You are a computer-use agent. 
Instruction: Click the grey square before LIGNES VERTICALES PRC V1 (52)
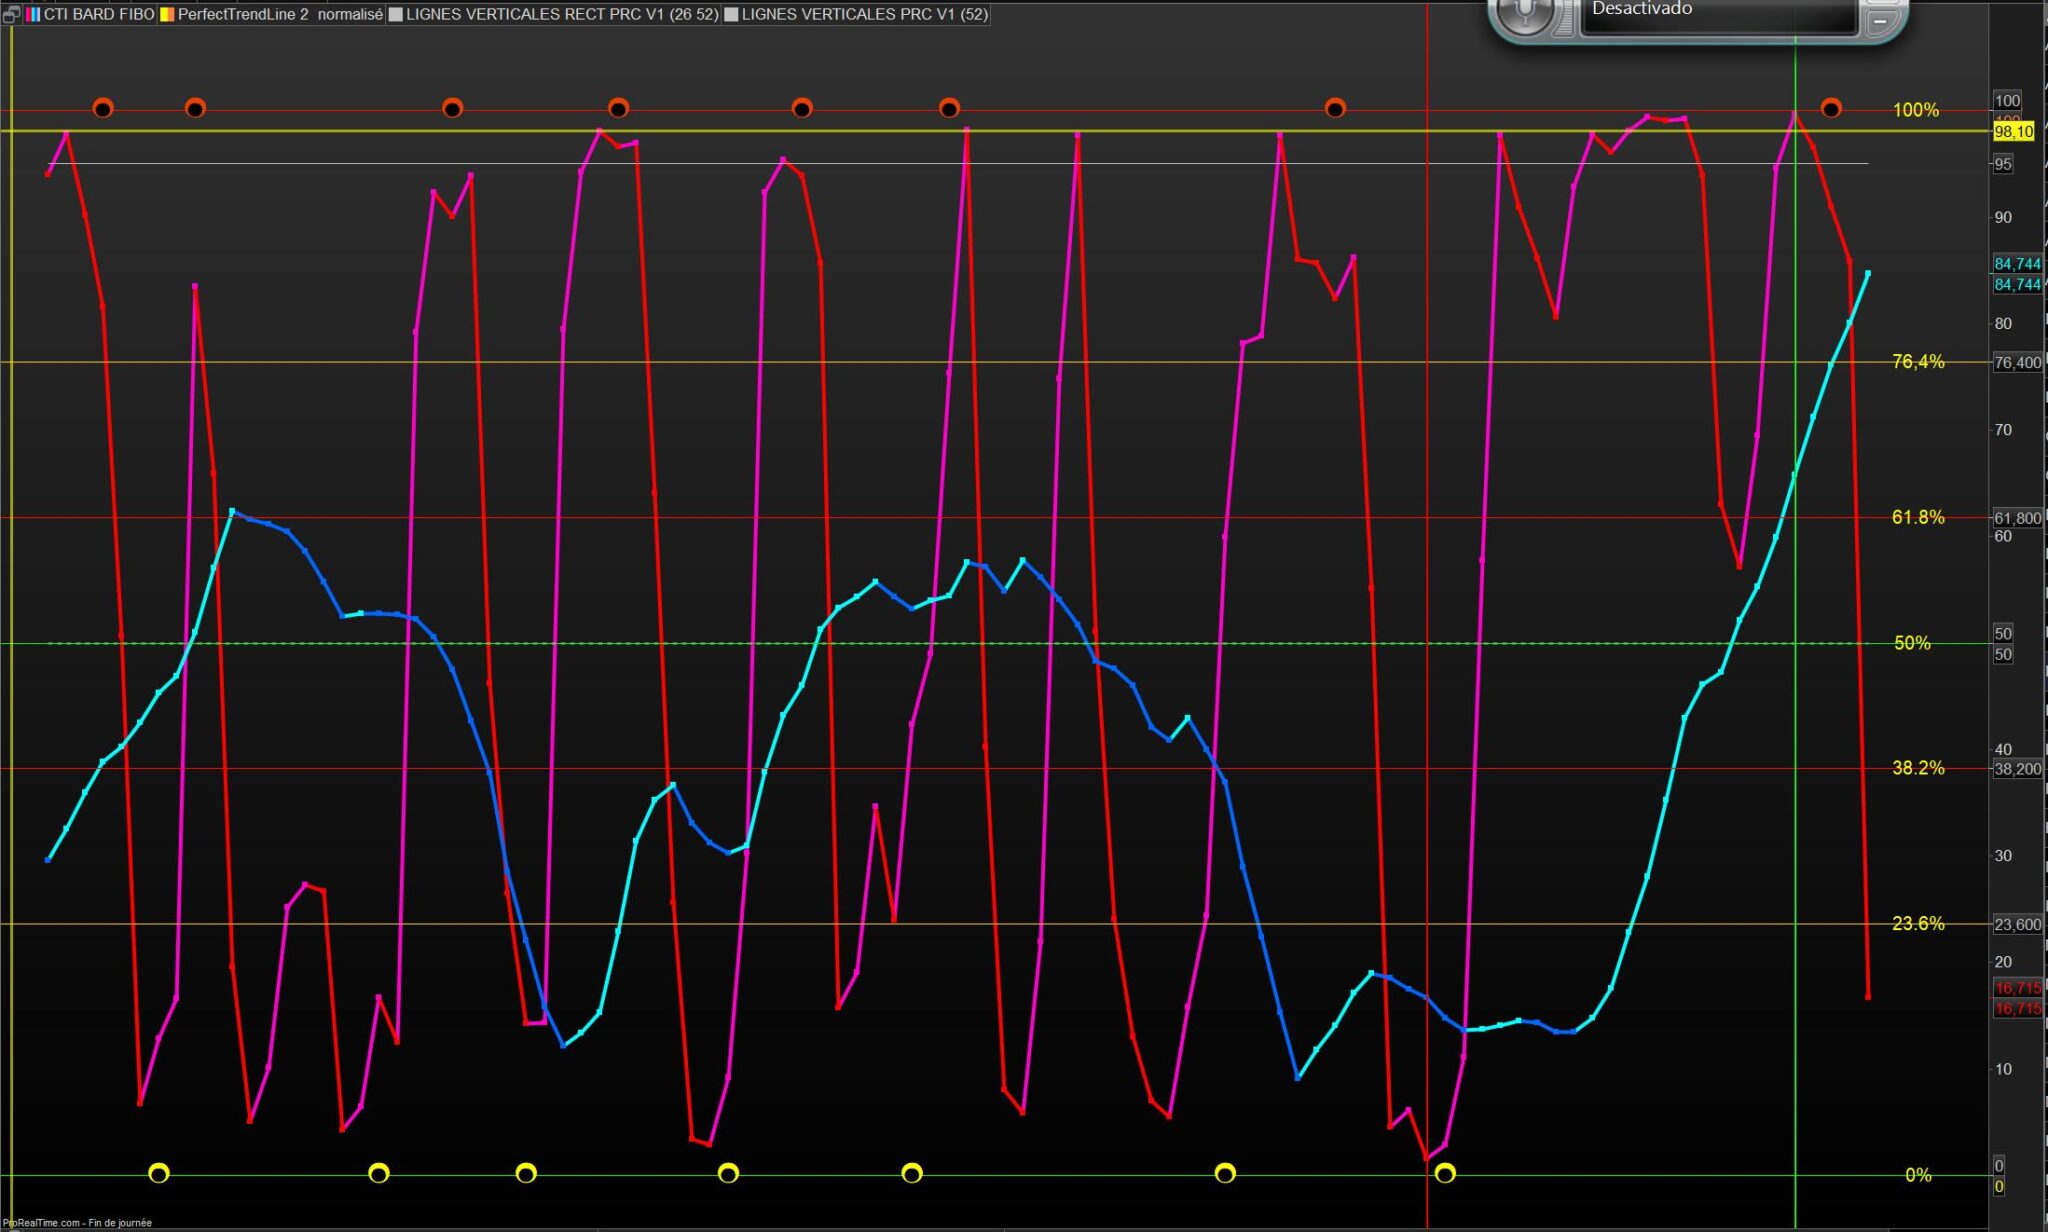(731, 14)
